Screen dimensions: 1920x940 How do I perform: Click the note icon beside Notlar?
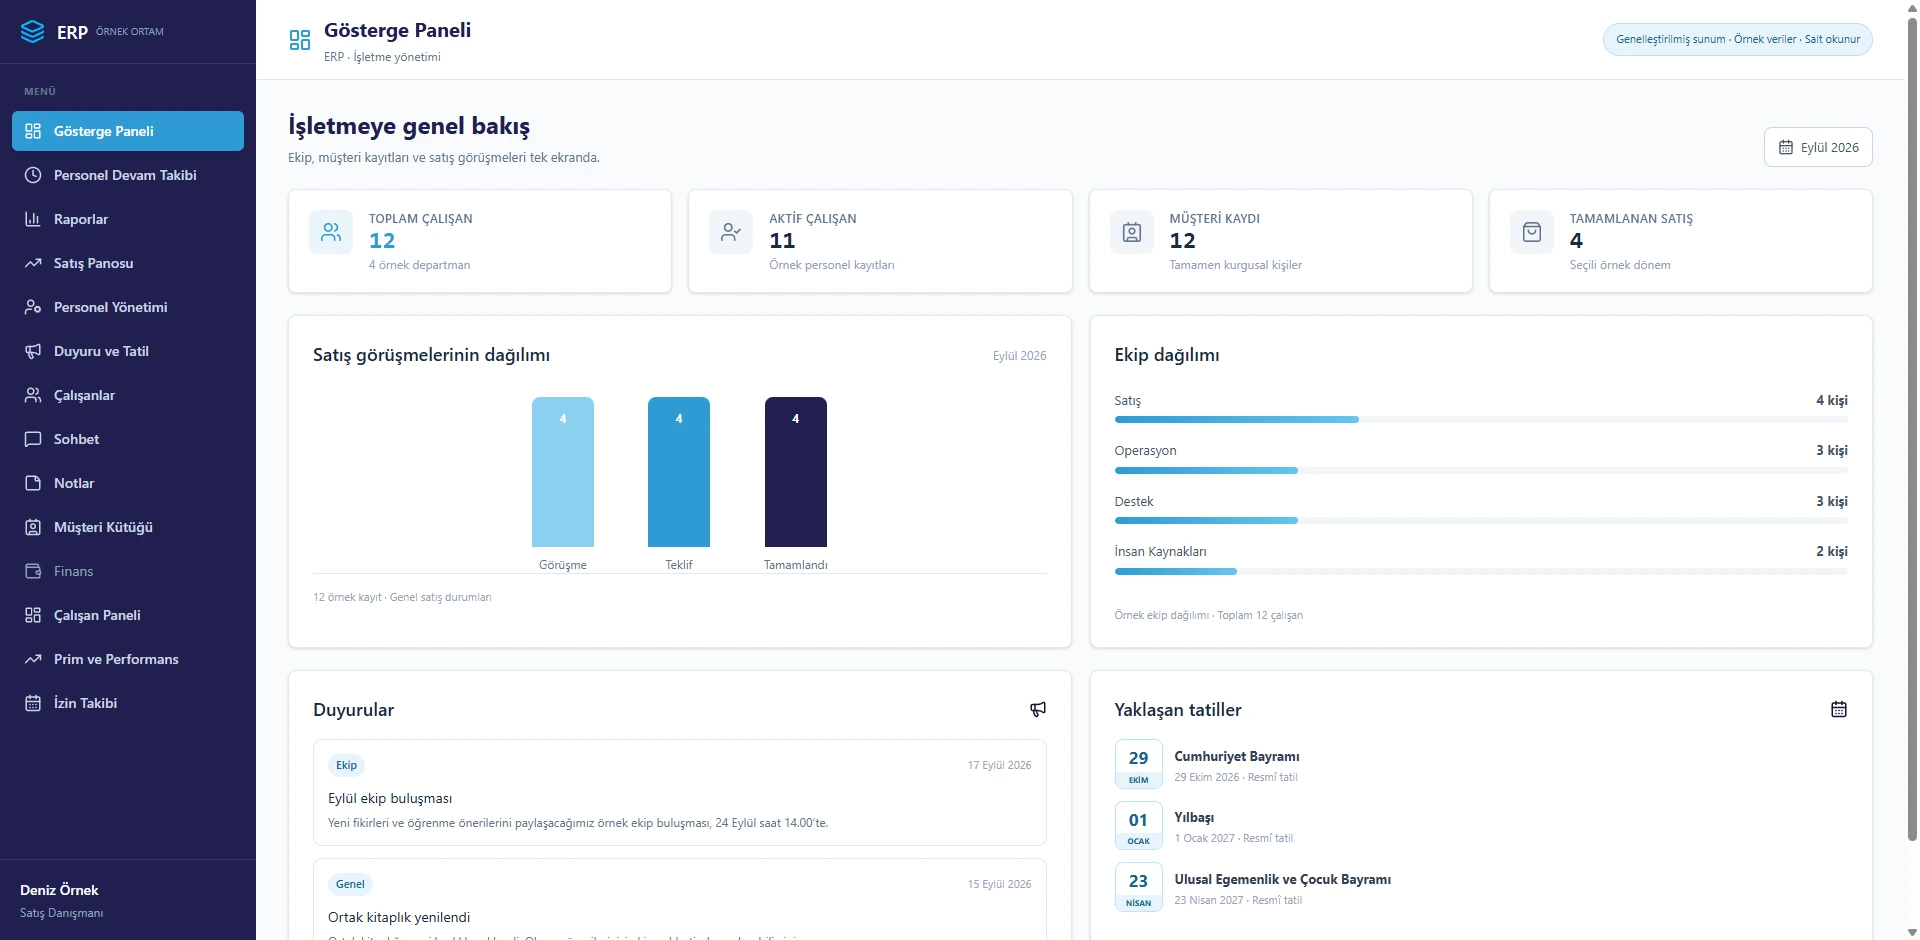click(33, 483)
